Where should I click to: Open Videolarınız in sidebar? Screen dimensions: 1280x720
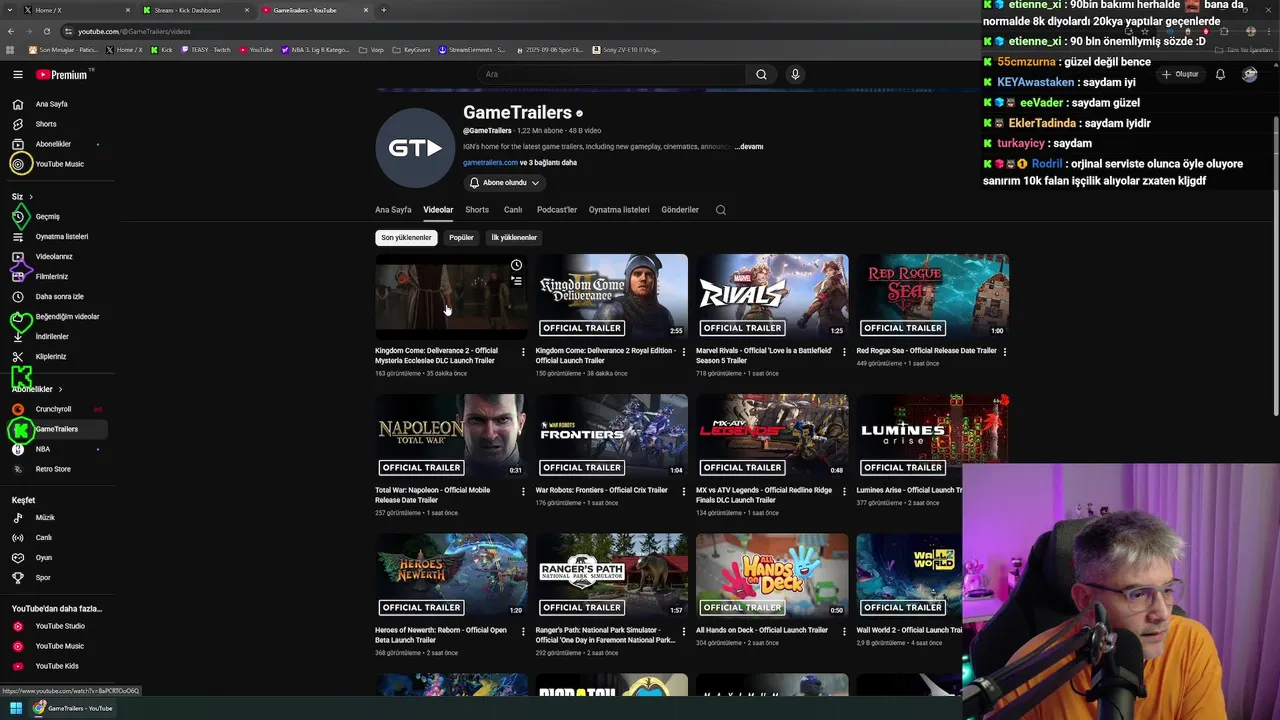(x=54, y=256)
